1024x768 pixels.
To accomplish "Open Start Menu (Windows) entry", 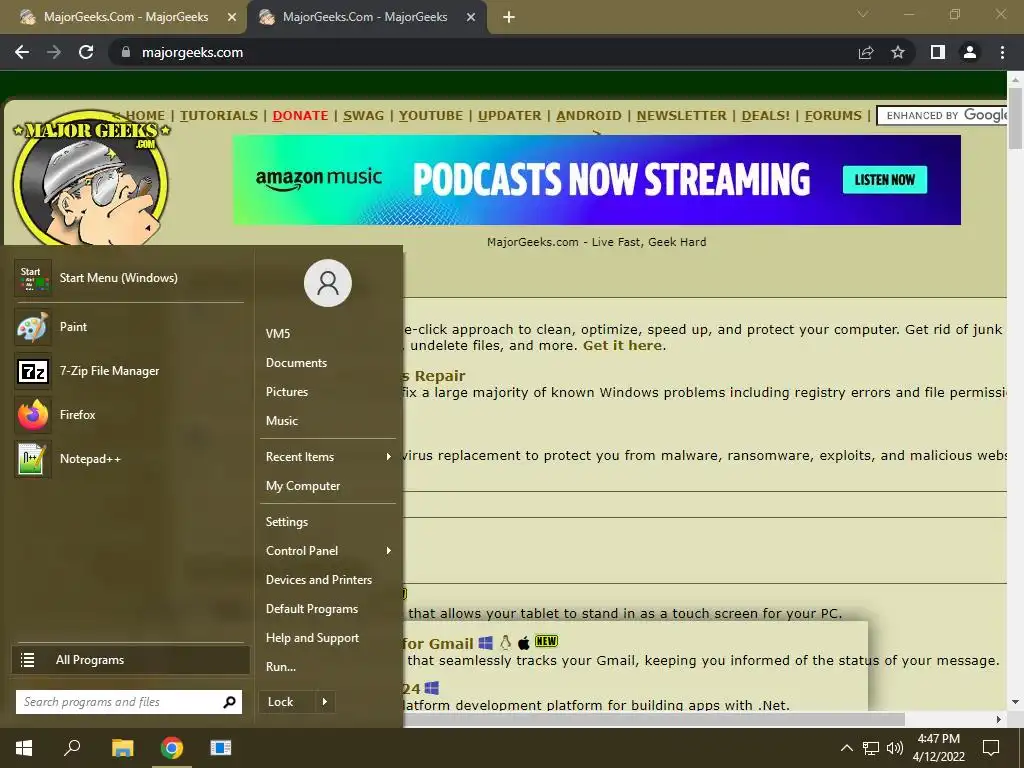I will [x=129, y=278].
